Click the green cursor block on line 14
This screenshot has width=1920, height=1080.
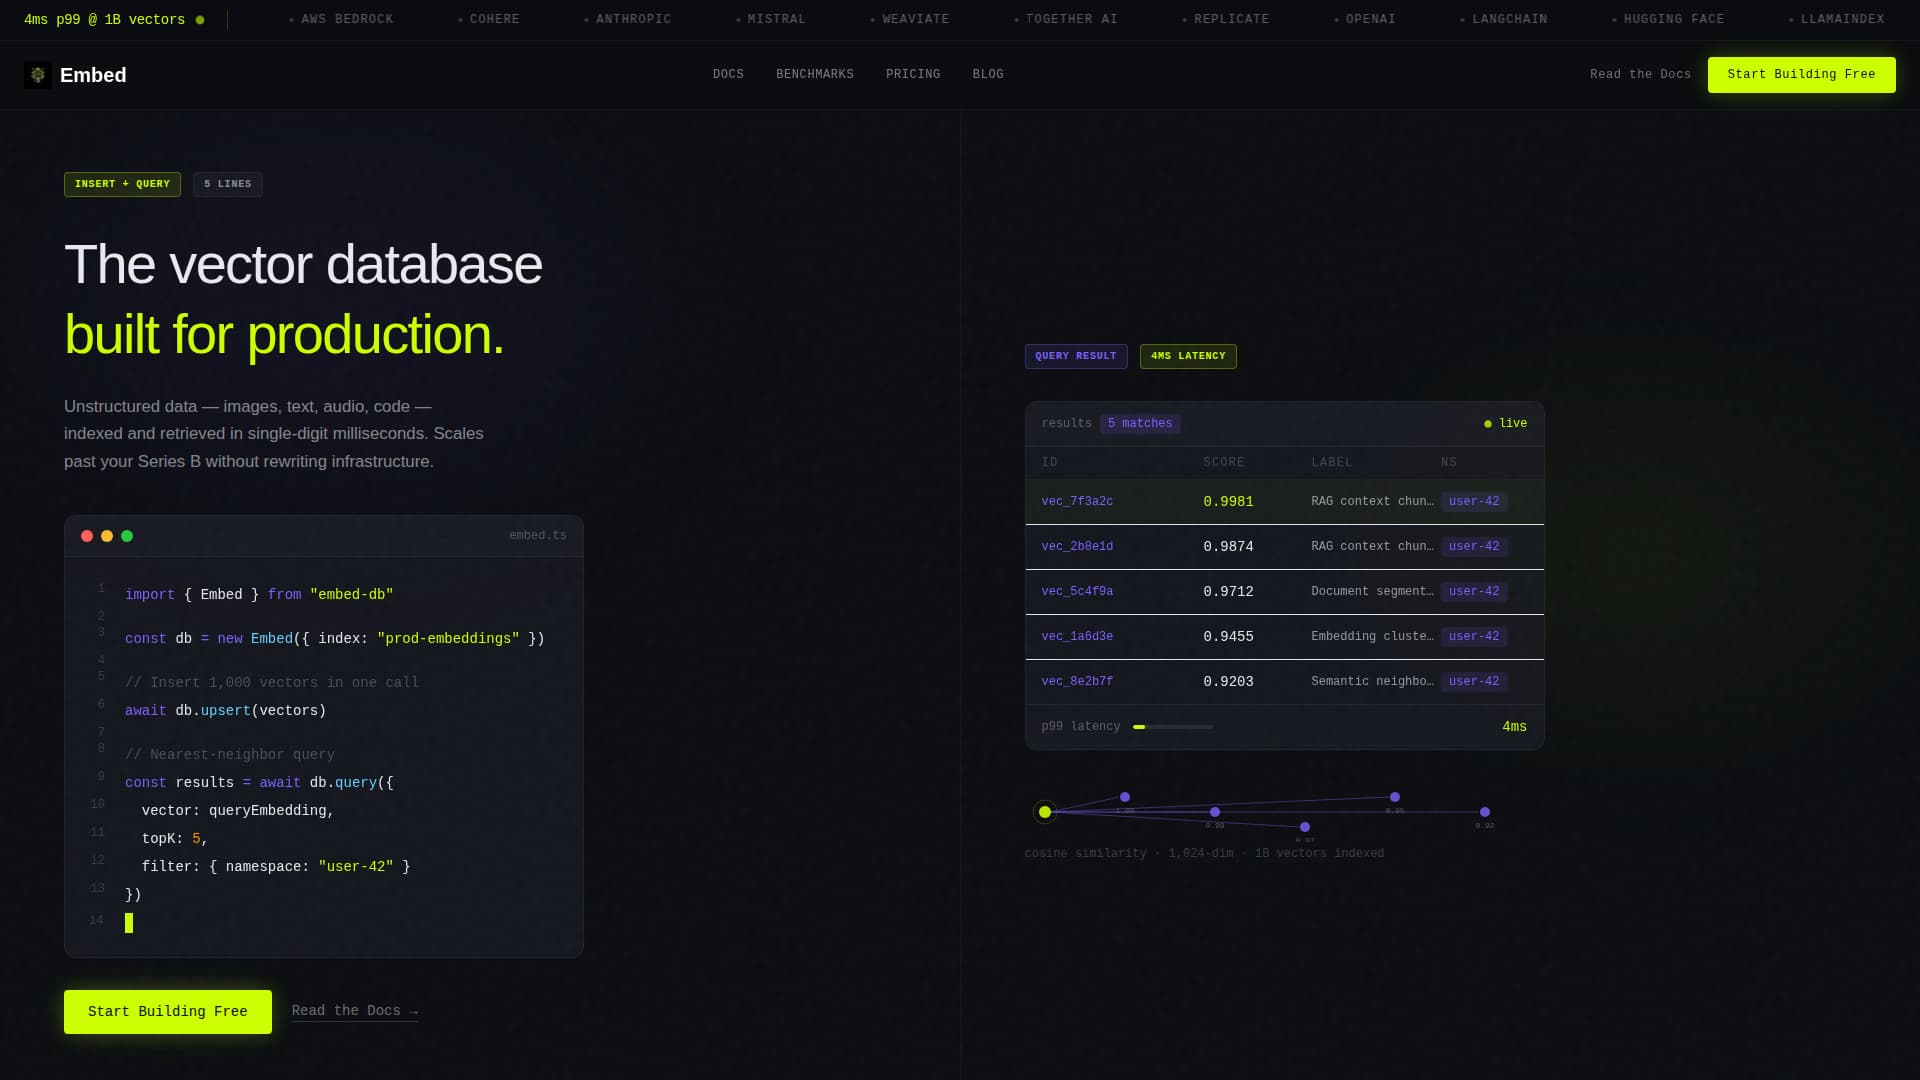(x=129, y=923)
